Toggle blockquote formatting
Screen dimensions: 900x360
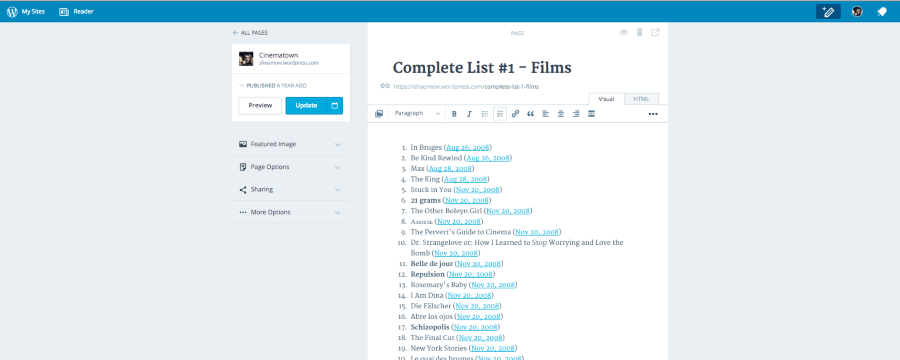tap(530, 114)
